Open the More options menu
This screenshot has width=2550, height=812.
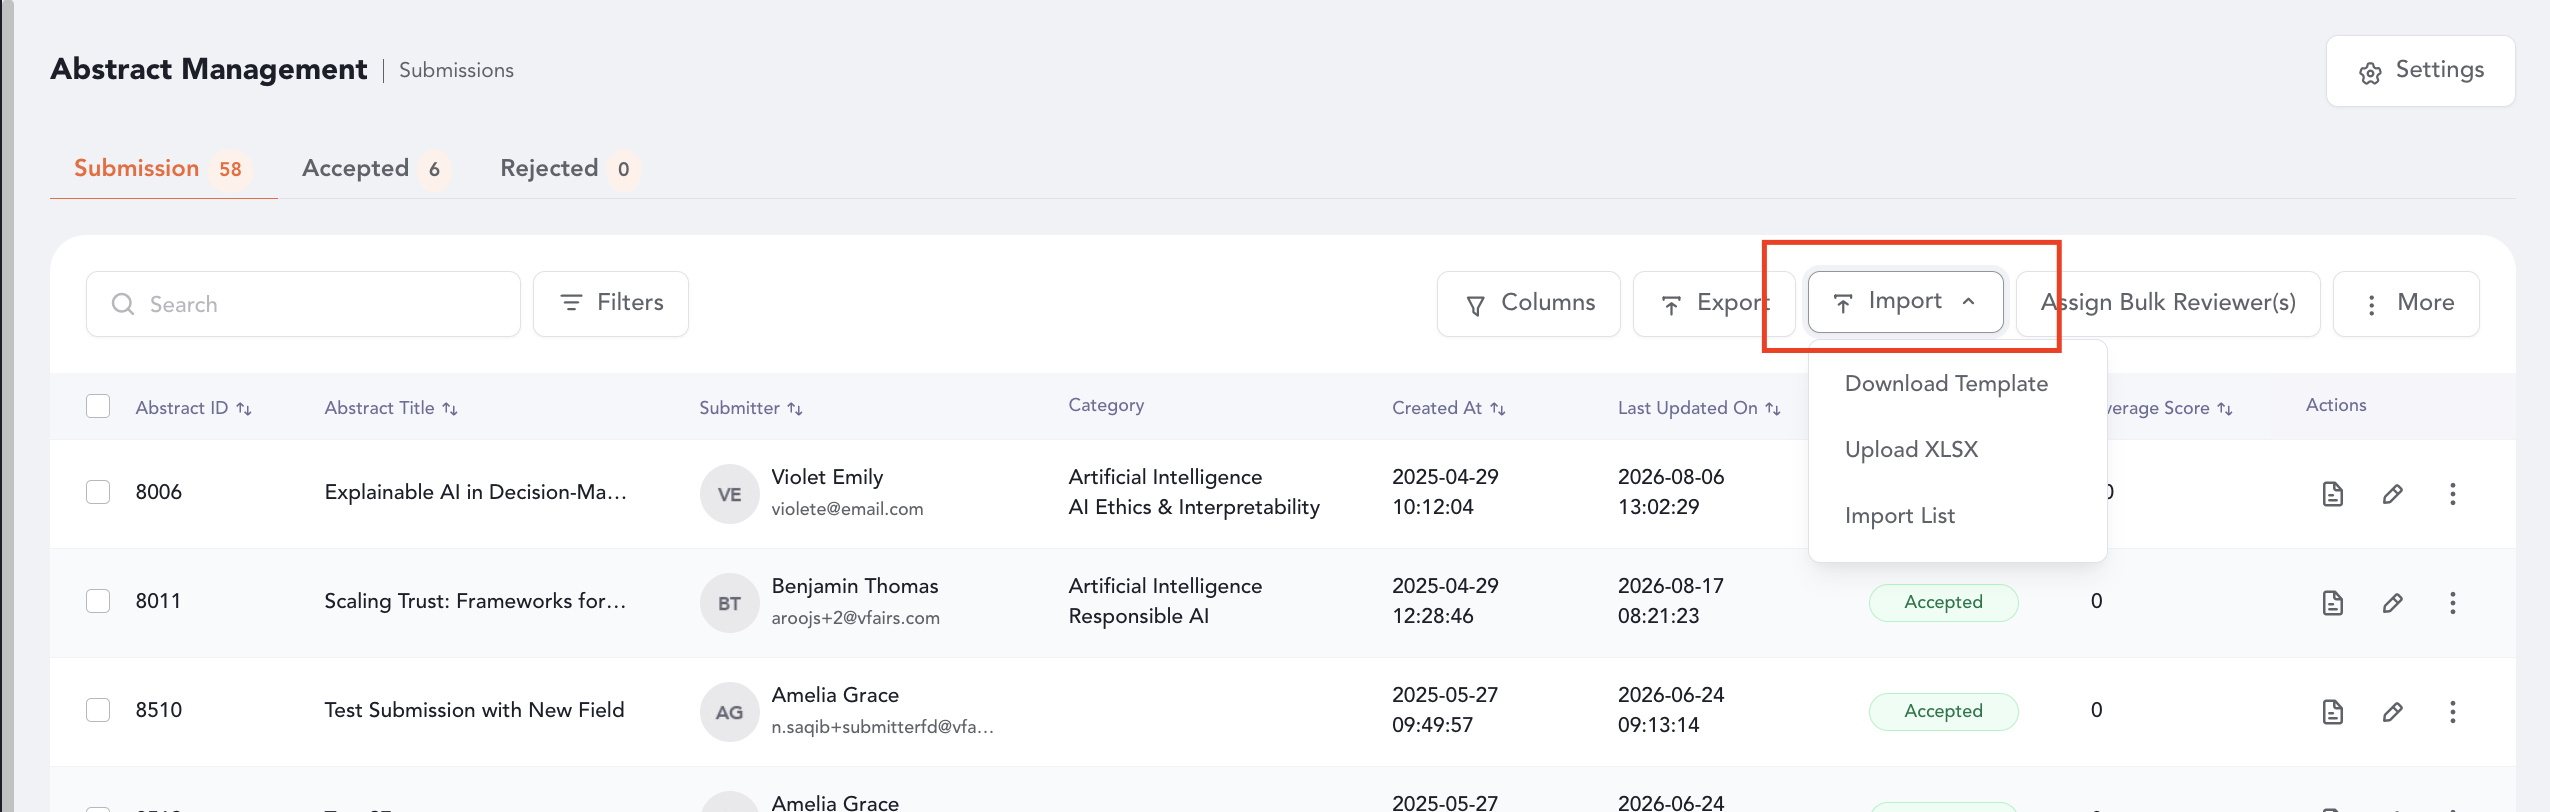click(2406, 303)
